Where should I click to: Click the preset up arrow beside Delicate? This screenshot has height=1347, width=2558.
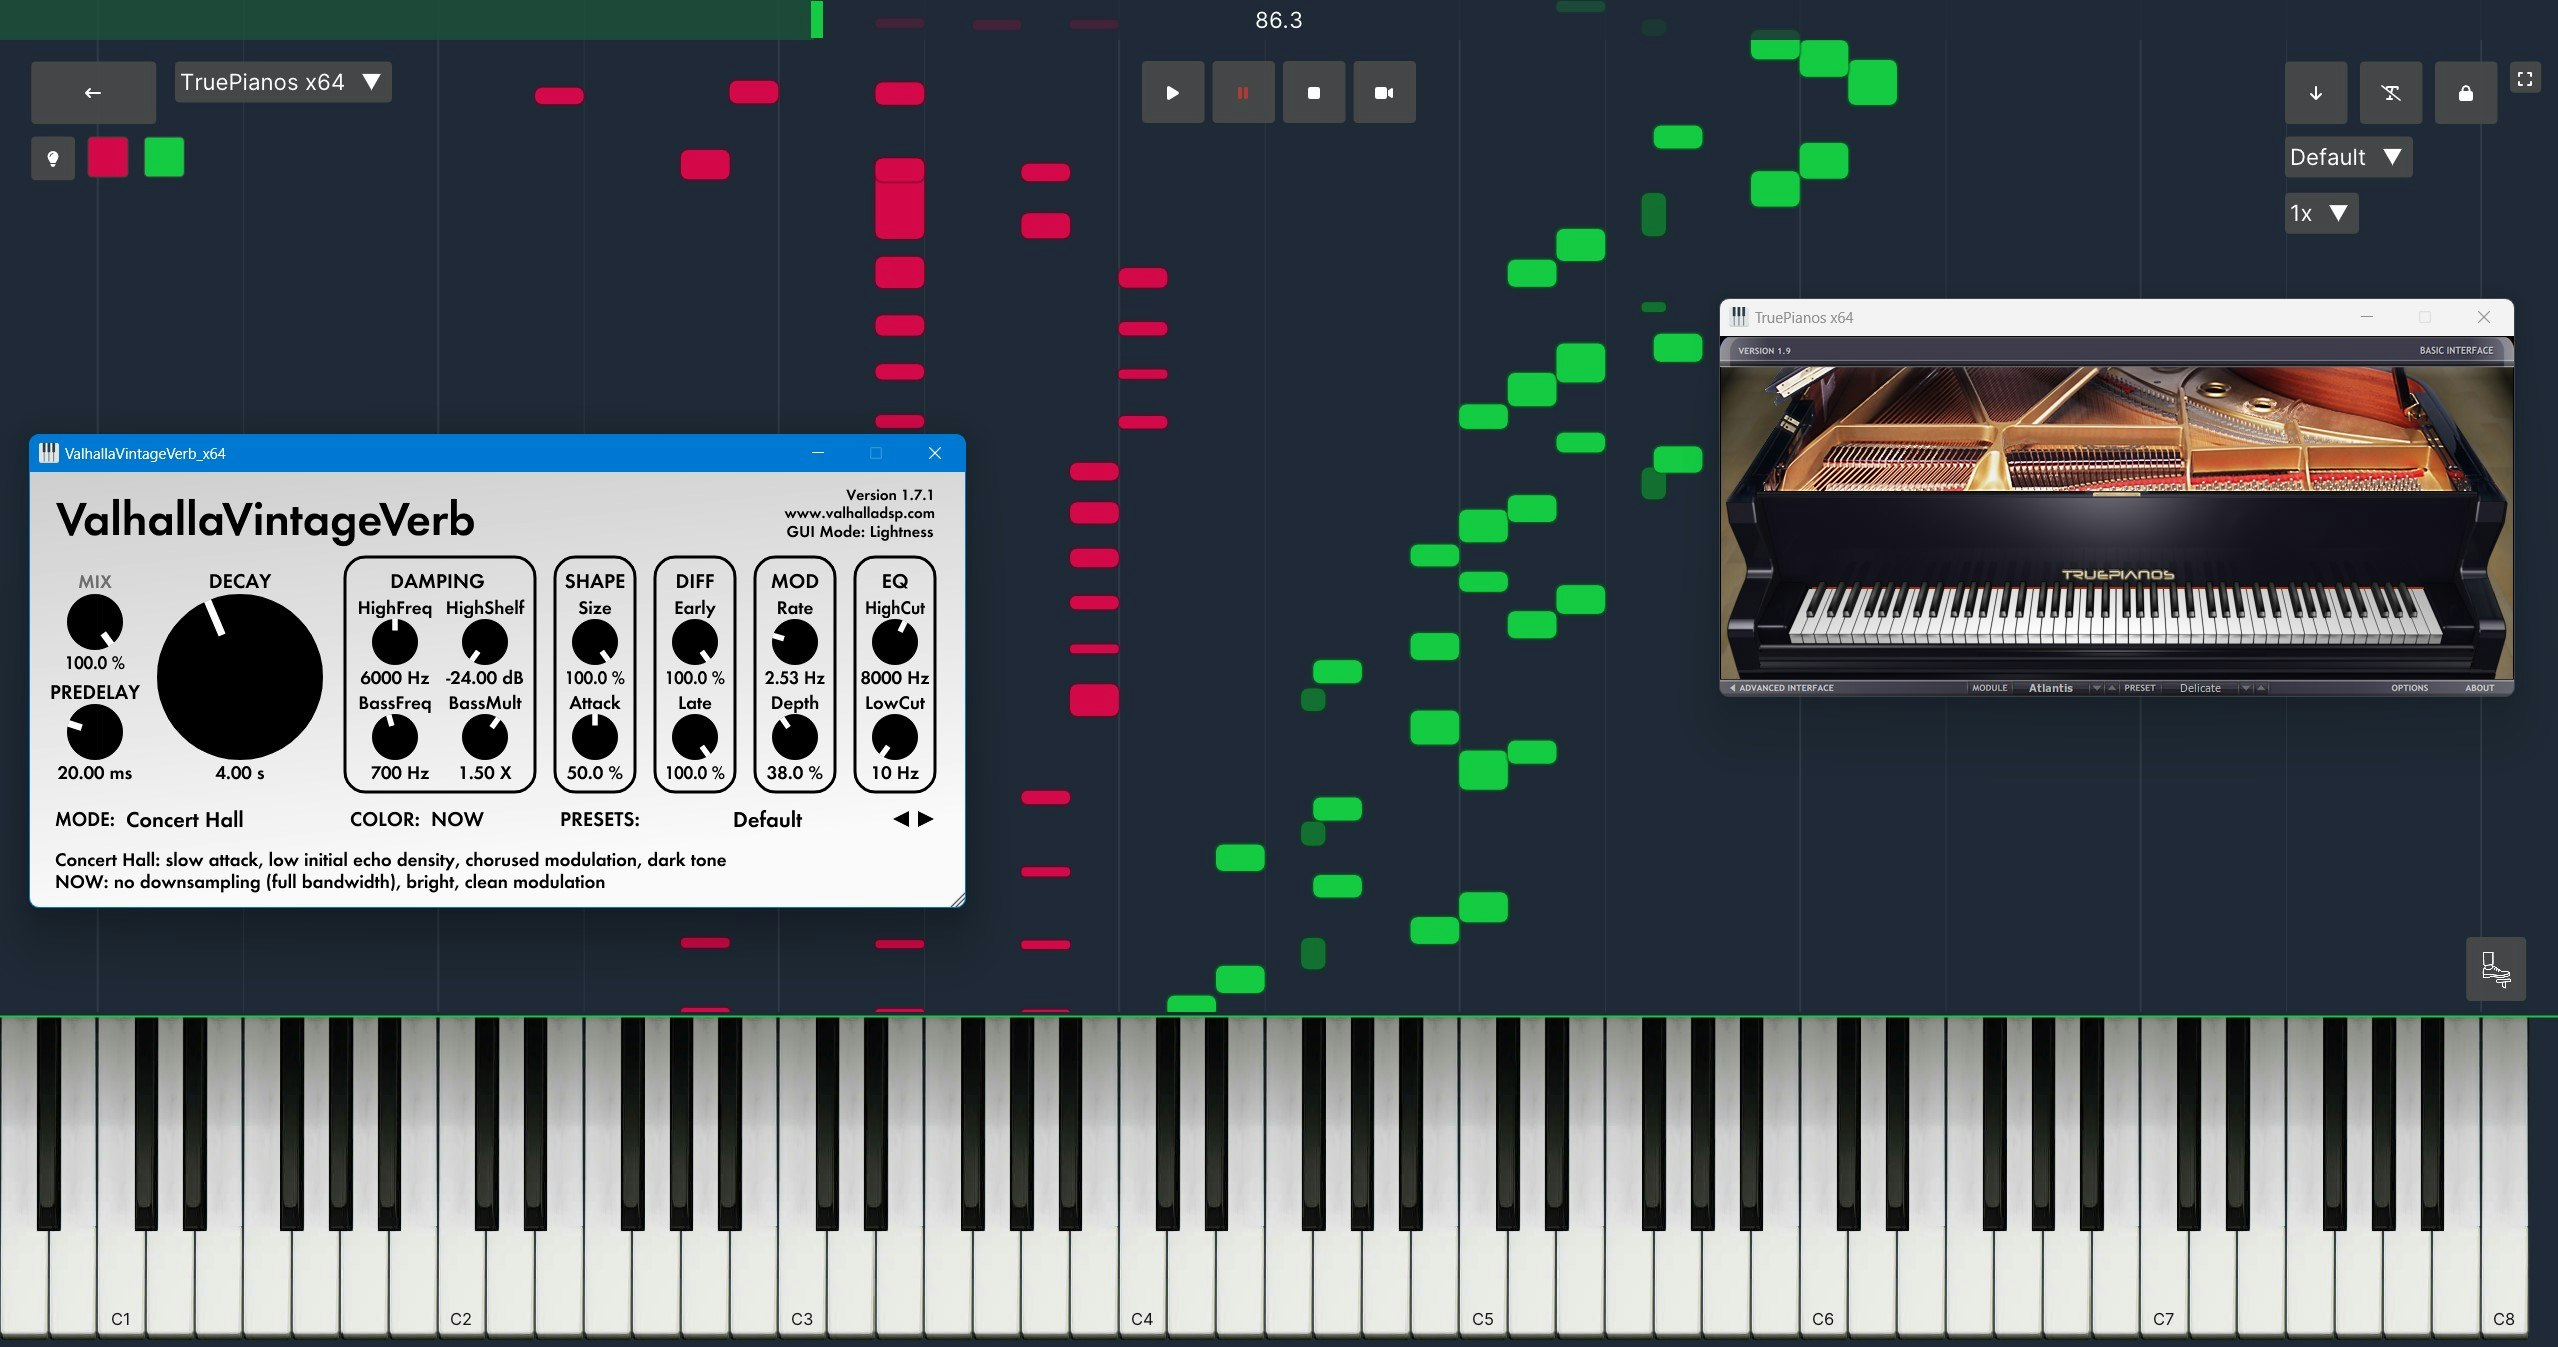(2261, 688)
